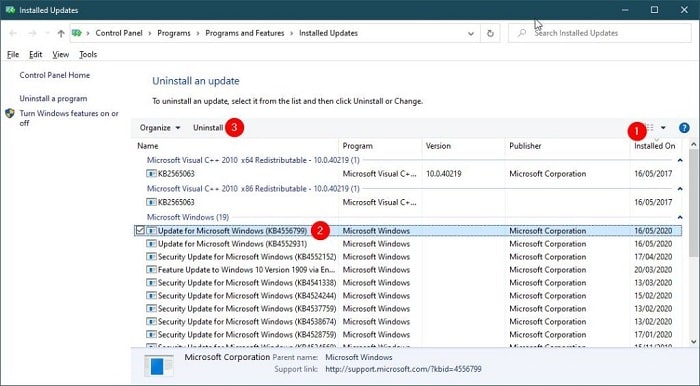Click the Search Installed Updates field
The image size is (700, 386).
point(600,33)
